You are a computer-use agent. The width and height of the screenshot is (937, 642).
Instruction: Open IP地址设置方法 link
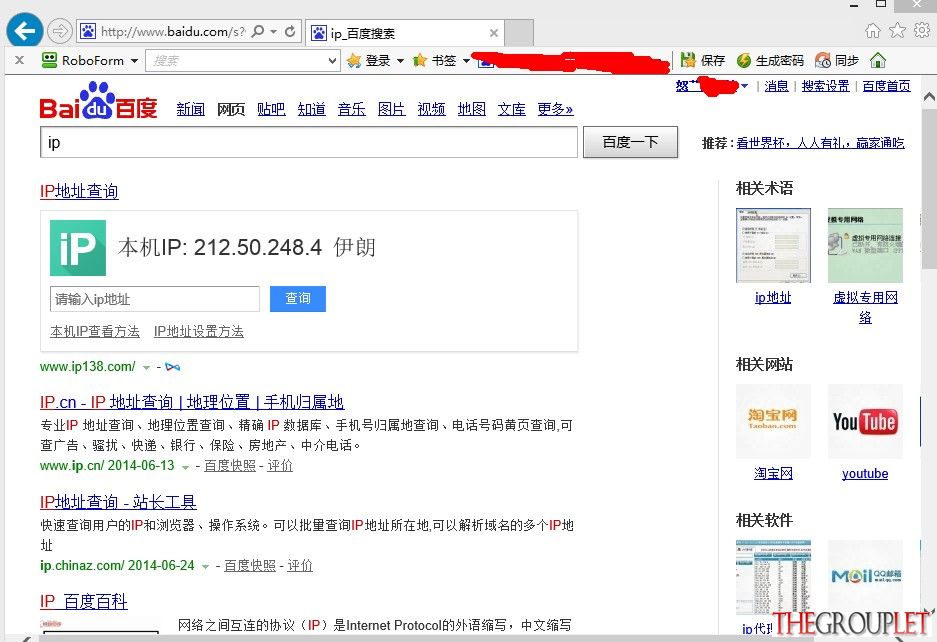[199, 331]
